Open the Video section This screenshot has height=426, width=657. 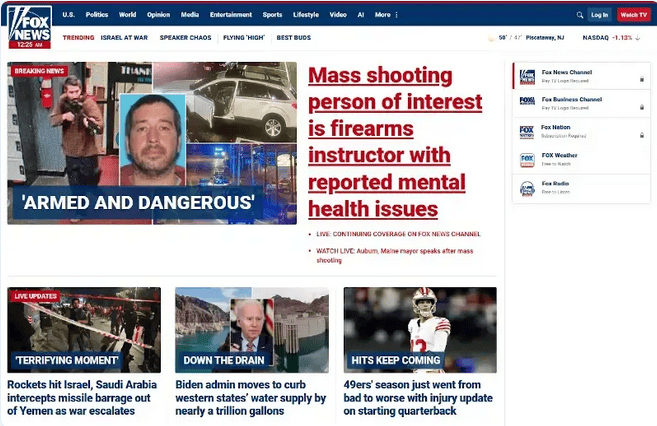coord(338,15)
